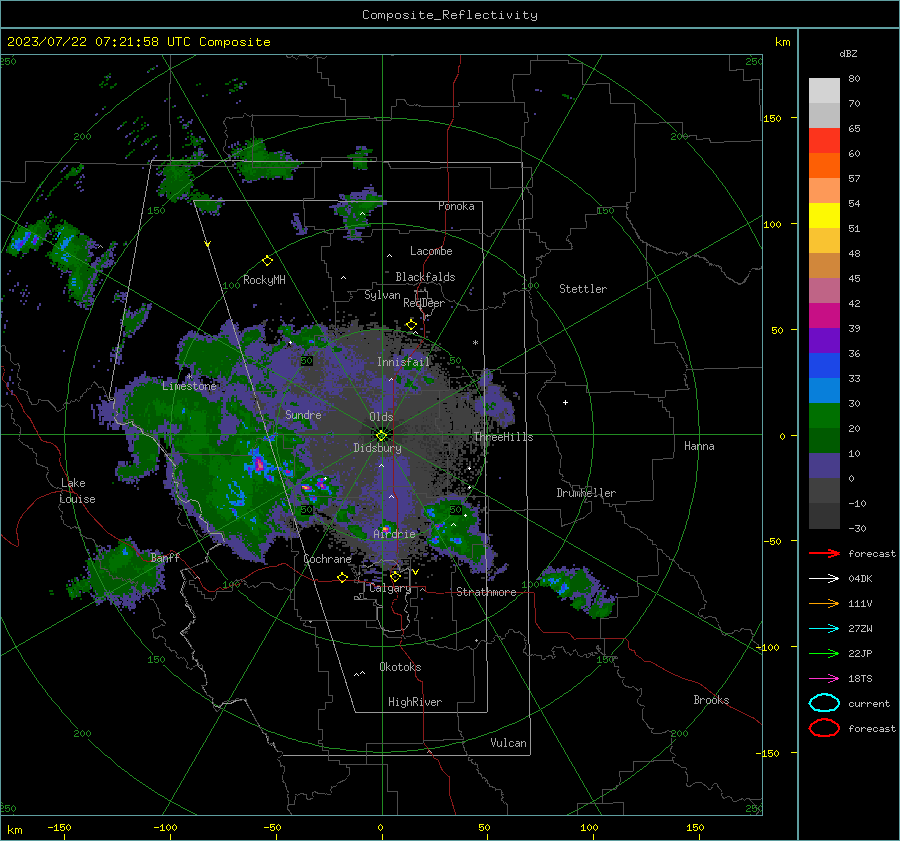Screen dimensions: 900x841
Task: Pick the lightest gray 70-80 dBZ swatch
Action: click(824, 90)
